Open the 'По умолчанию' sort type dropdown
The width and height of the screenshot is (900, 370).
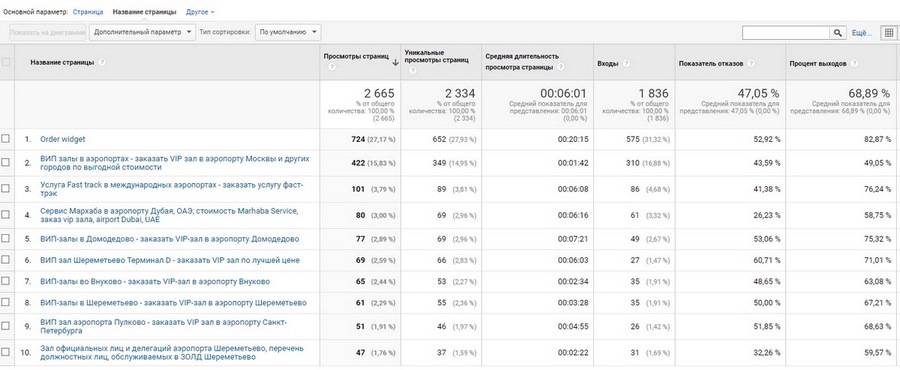(x=288, y=33)
